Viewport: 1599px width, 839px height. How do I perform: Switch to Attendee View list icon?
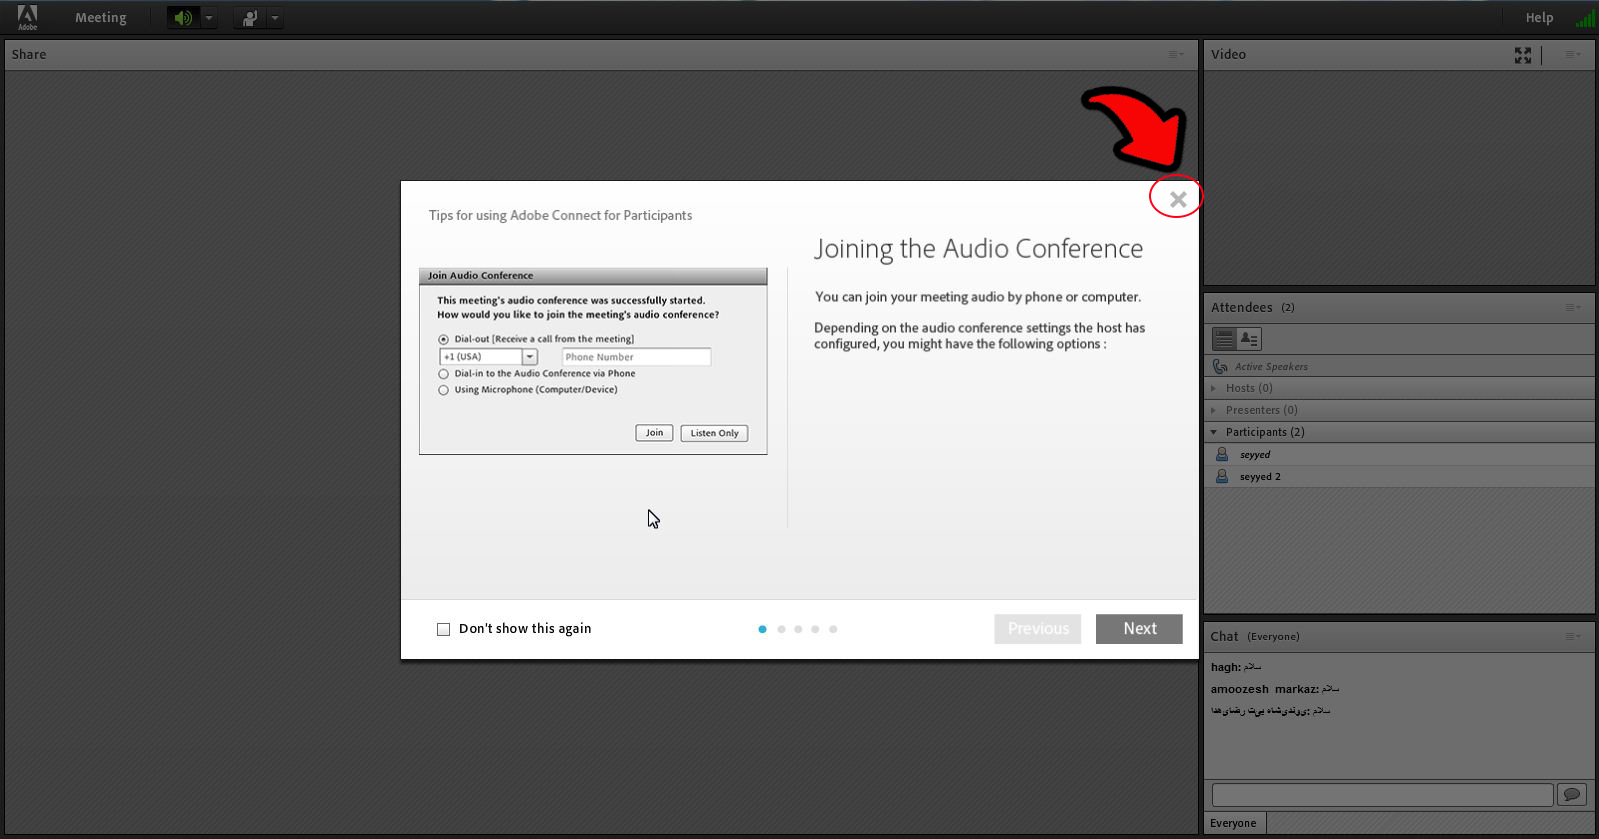coord(1224,339)
